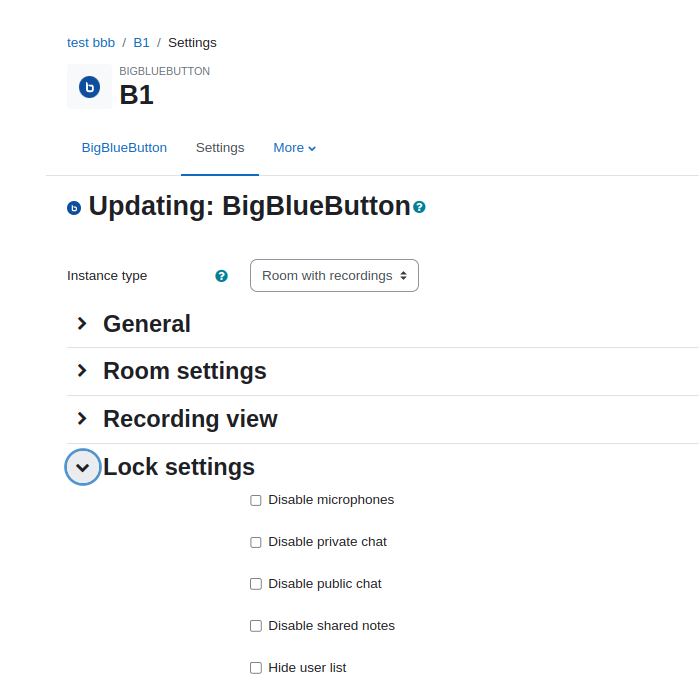Click the Instance type help icon

(x=222, y=276)
